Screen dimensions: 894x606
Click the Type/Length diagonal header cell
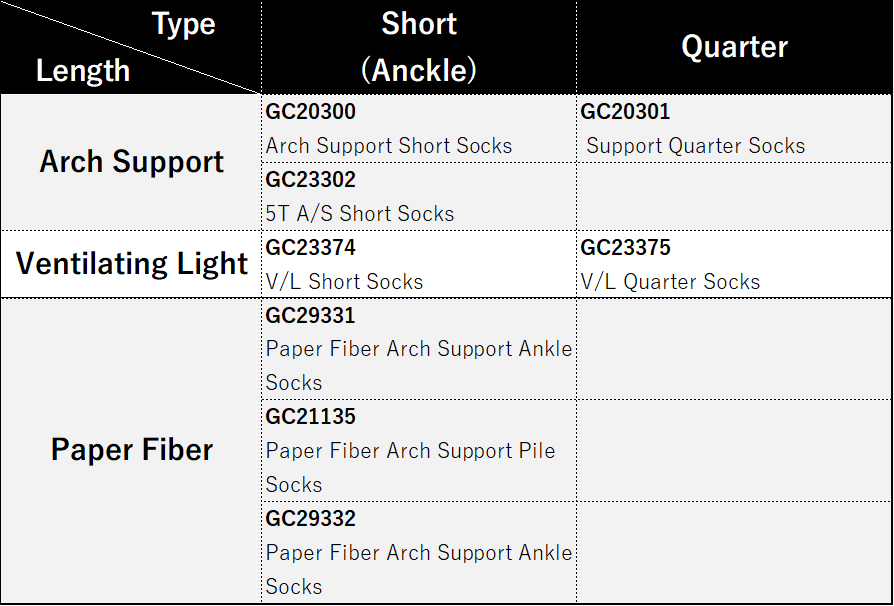click(130, 47)
